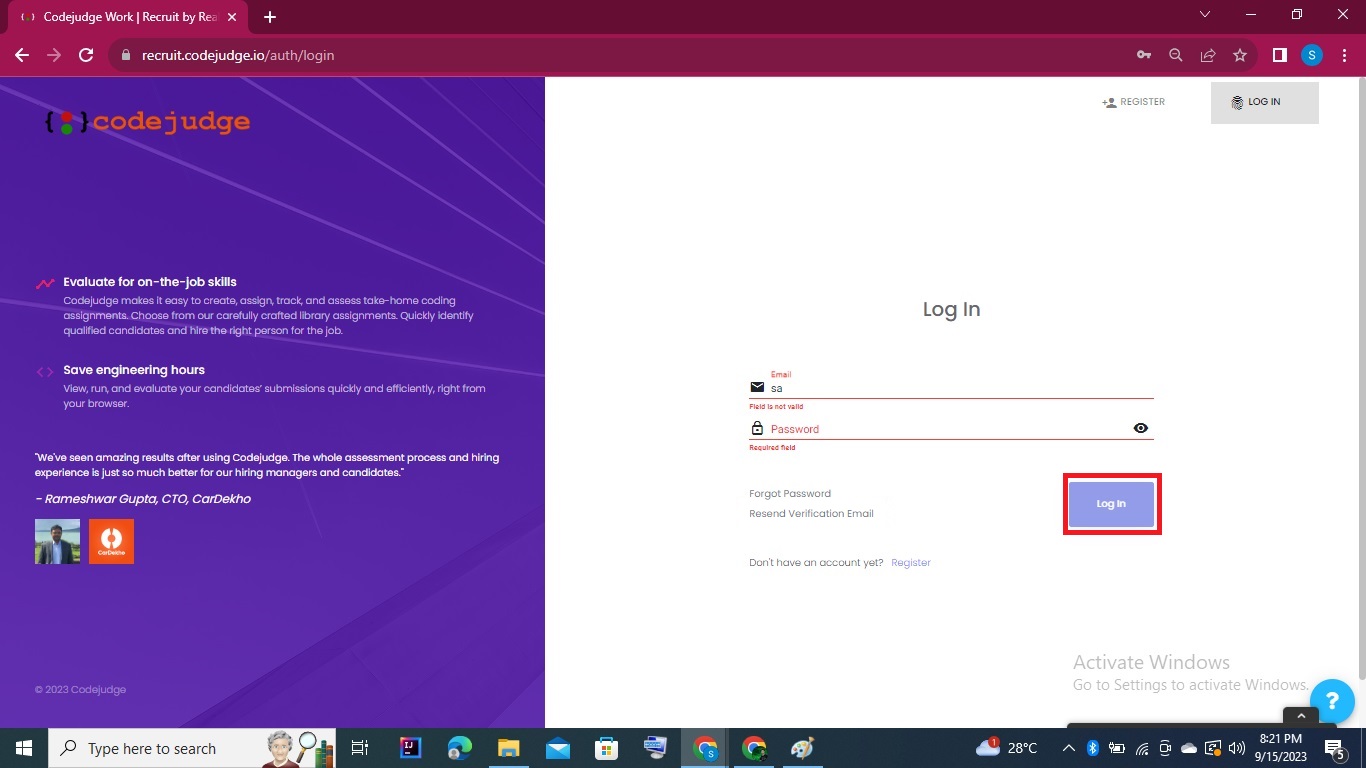Open the Chrome profile avatar
Screen dimensions: 1366x768
click(1311, 55)
